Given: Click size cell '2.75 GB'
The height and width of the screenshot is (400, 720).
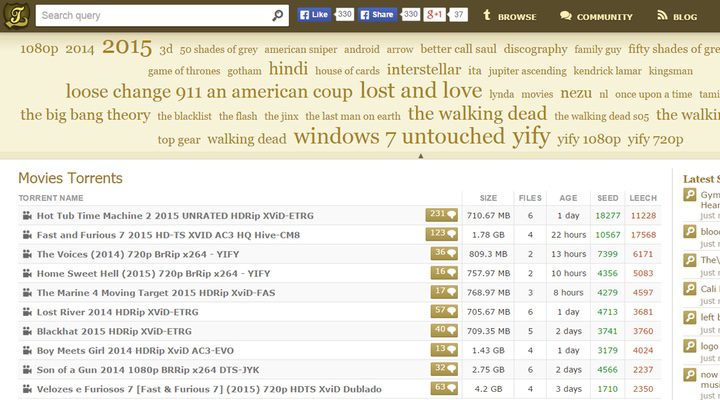Looking at the screenshot, I should pos(488,370).
